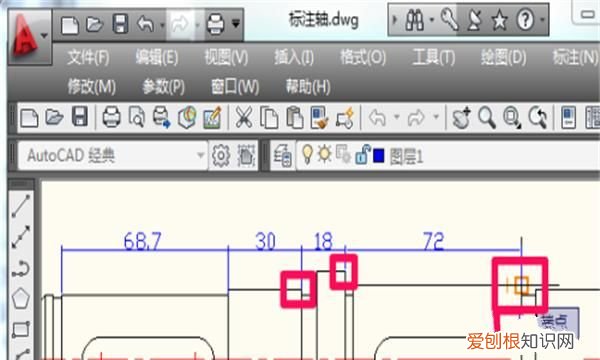Expand the quick access toolbar customize arrow

click(236, 24)
